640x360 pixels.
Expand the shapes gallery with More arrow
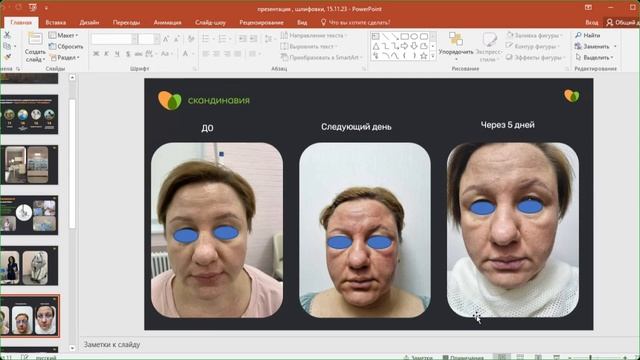[433, 56]
